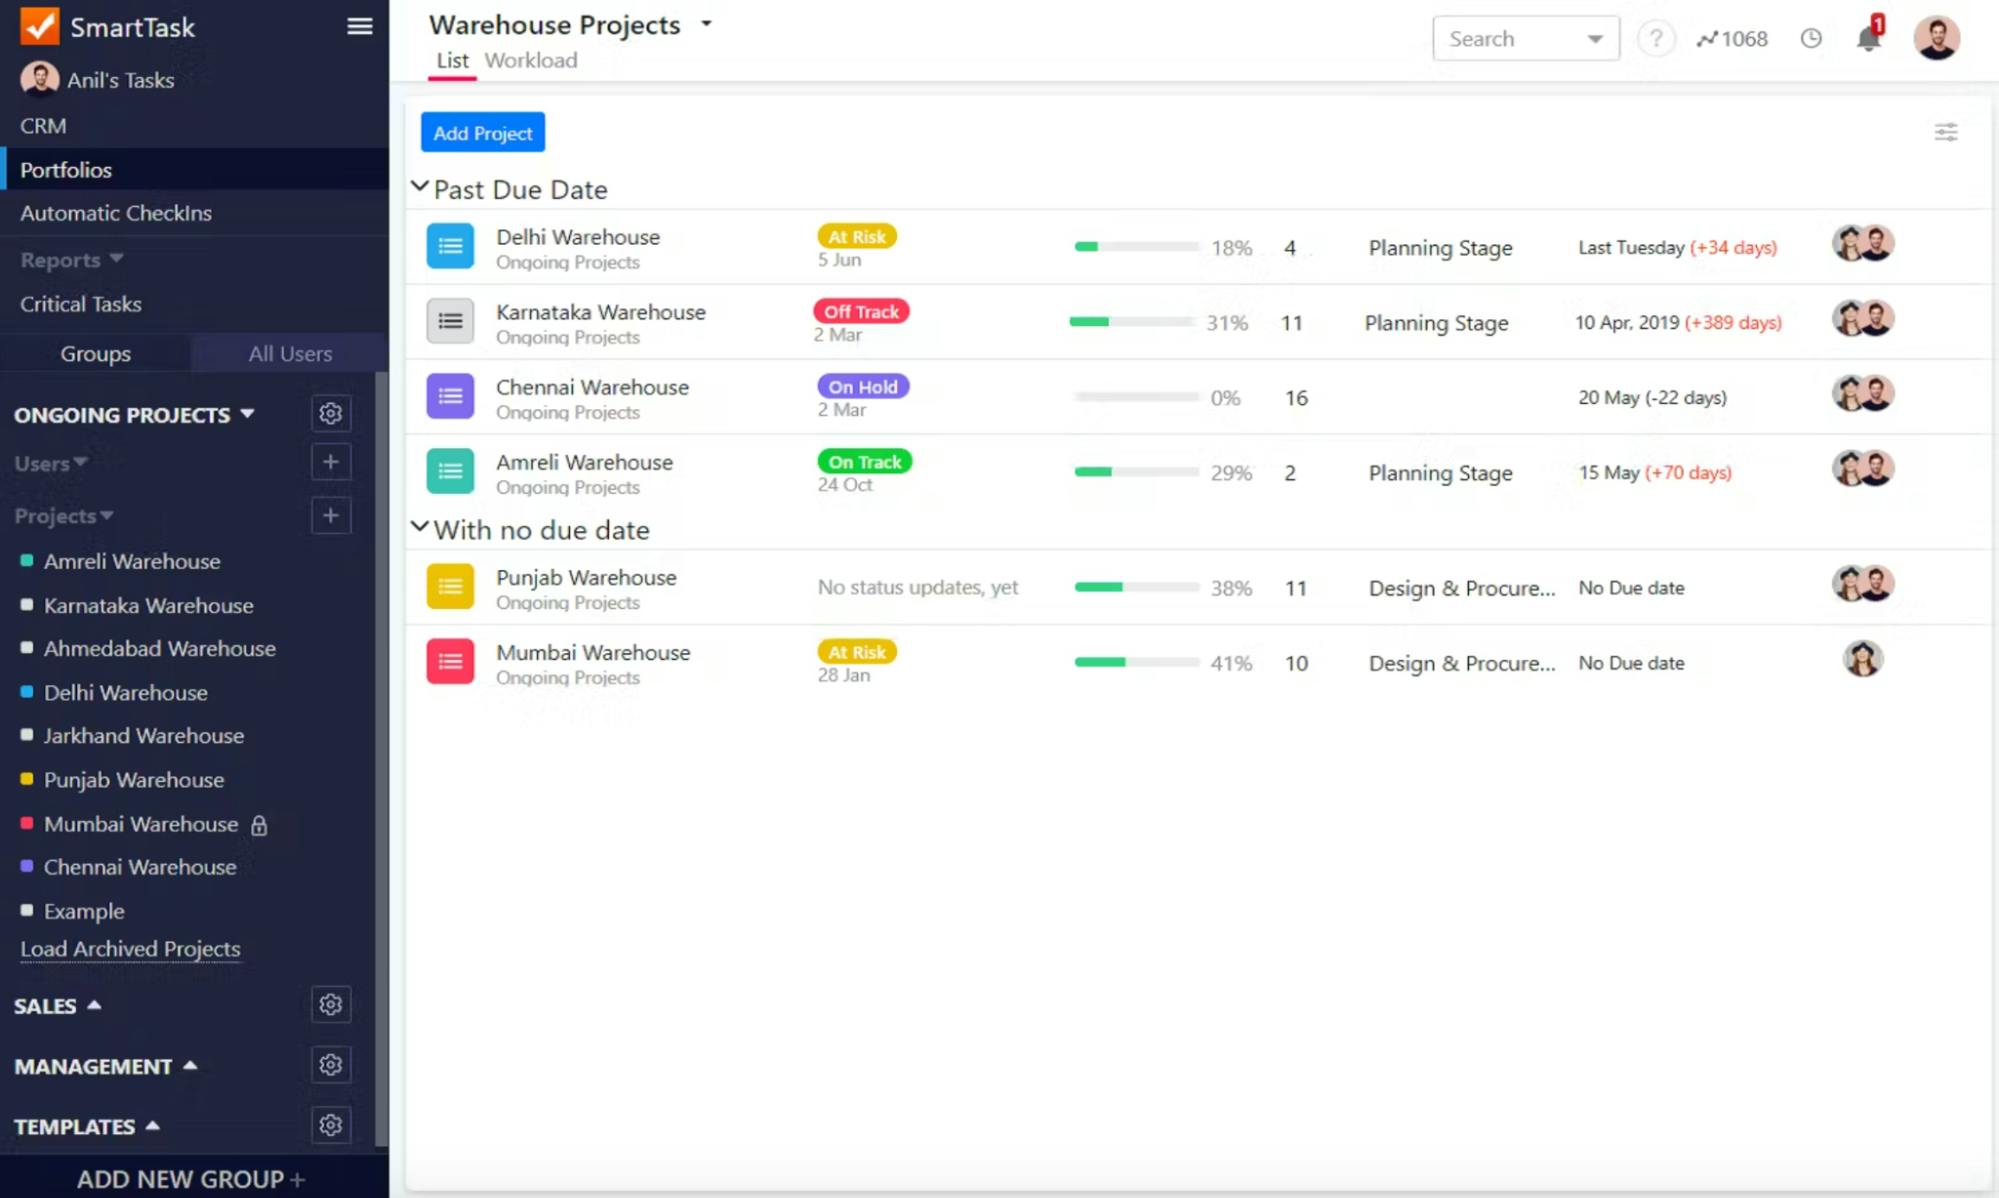Viewport: 1999px width, 1198px height.
Task: Select the Groups toggle option
Action: point(96,353)
